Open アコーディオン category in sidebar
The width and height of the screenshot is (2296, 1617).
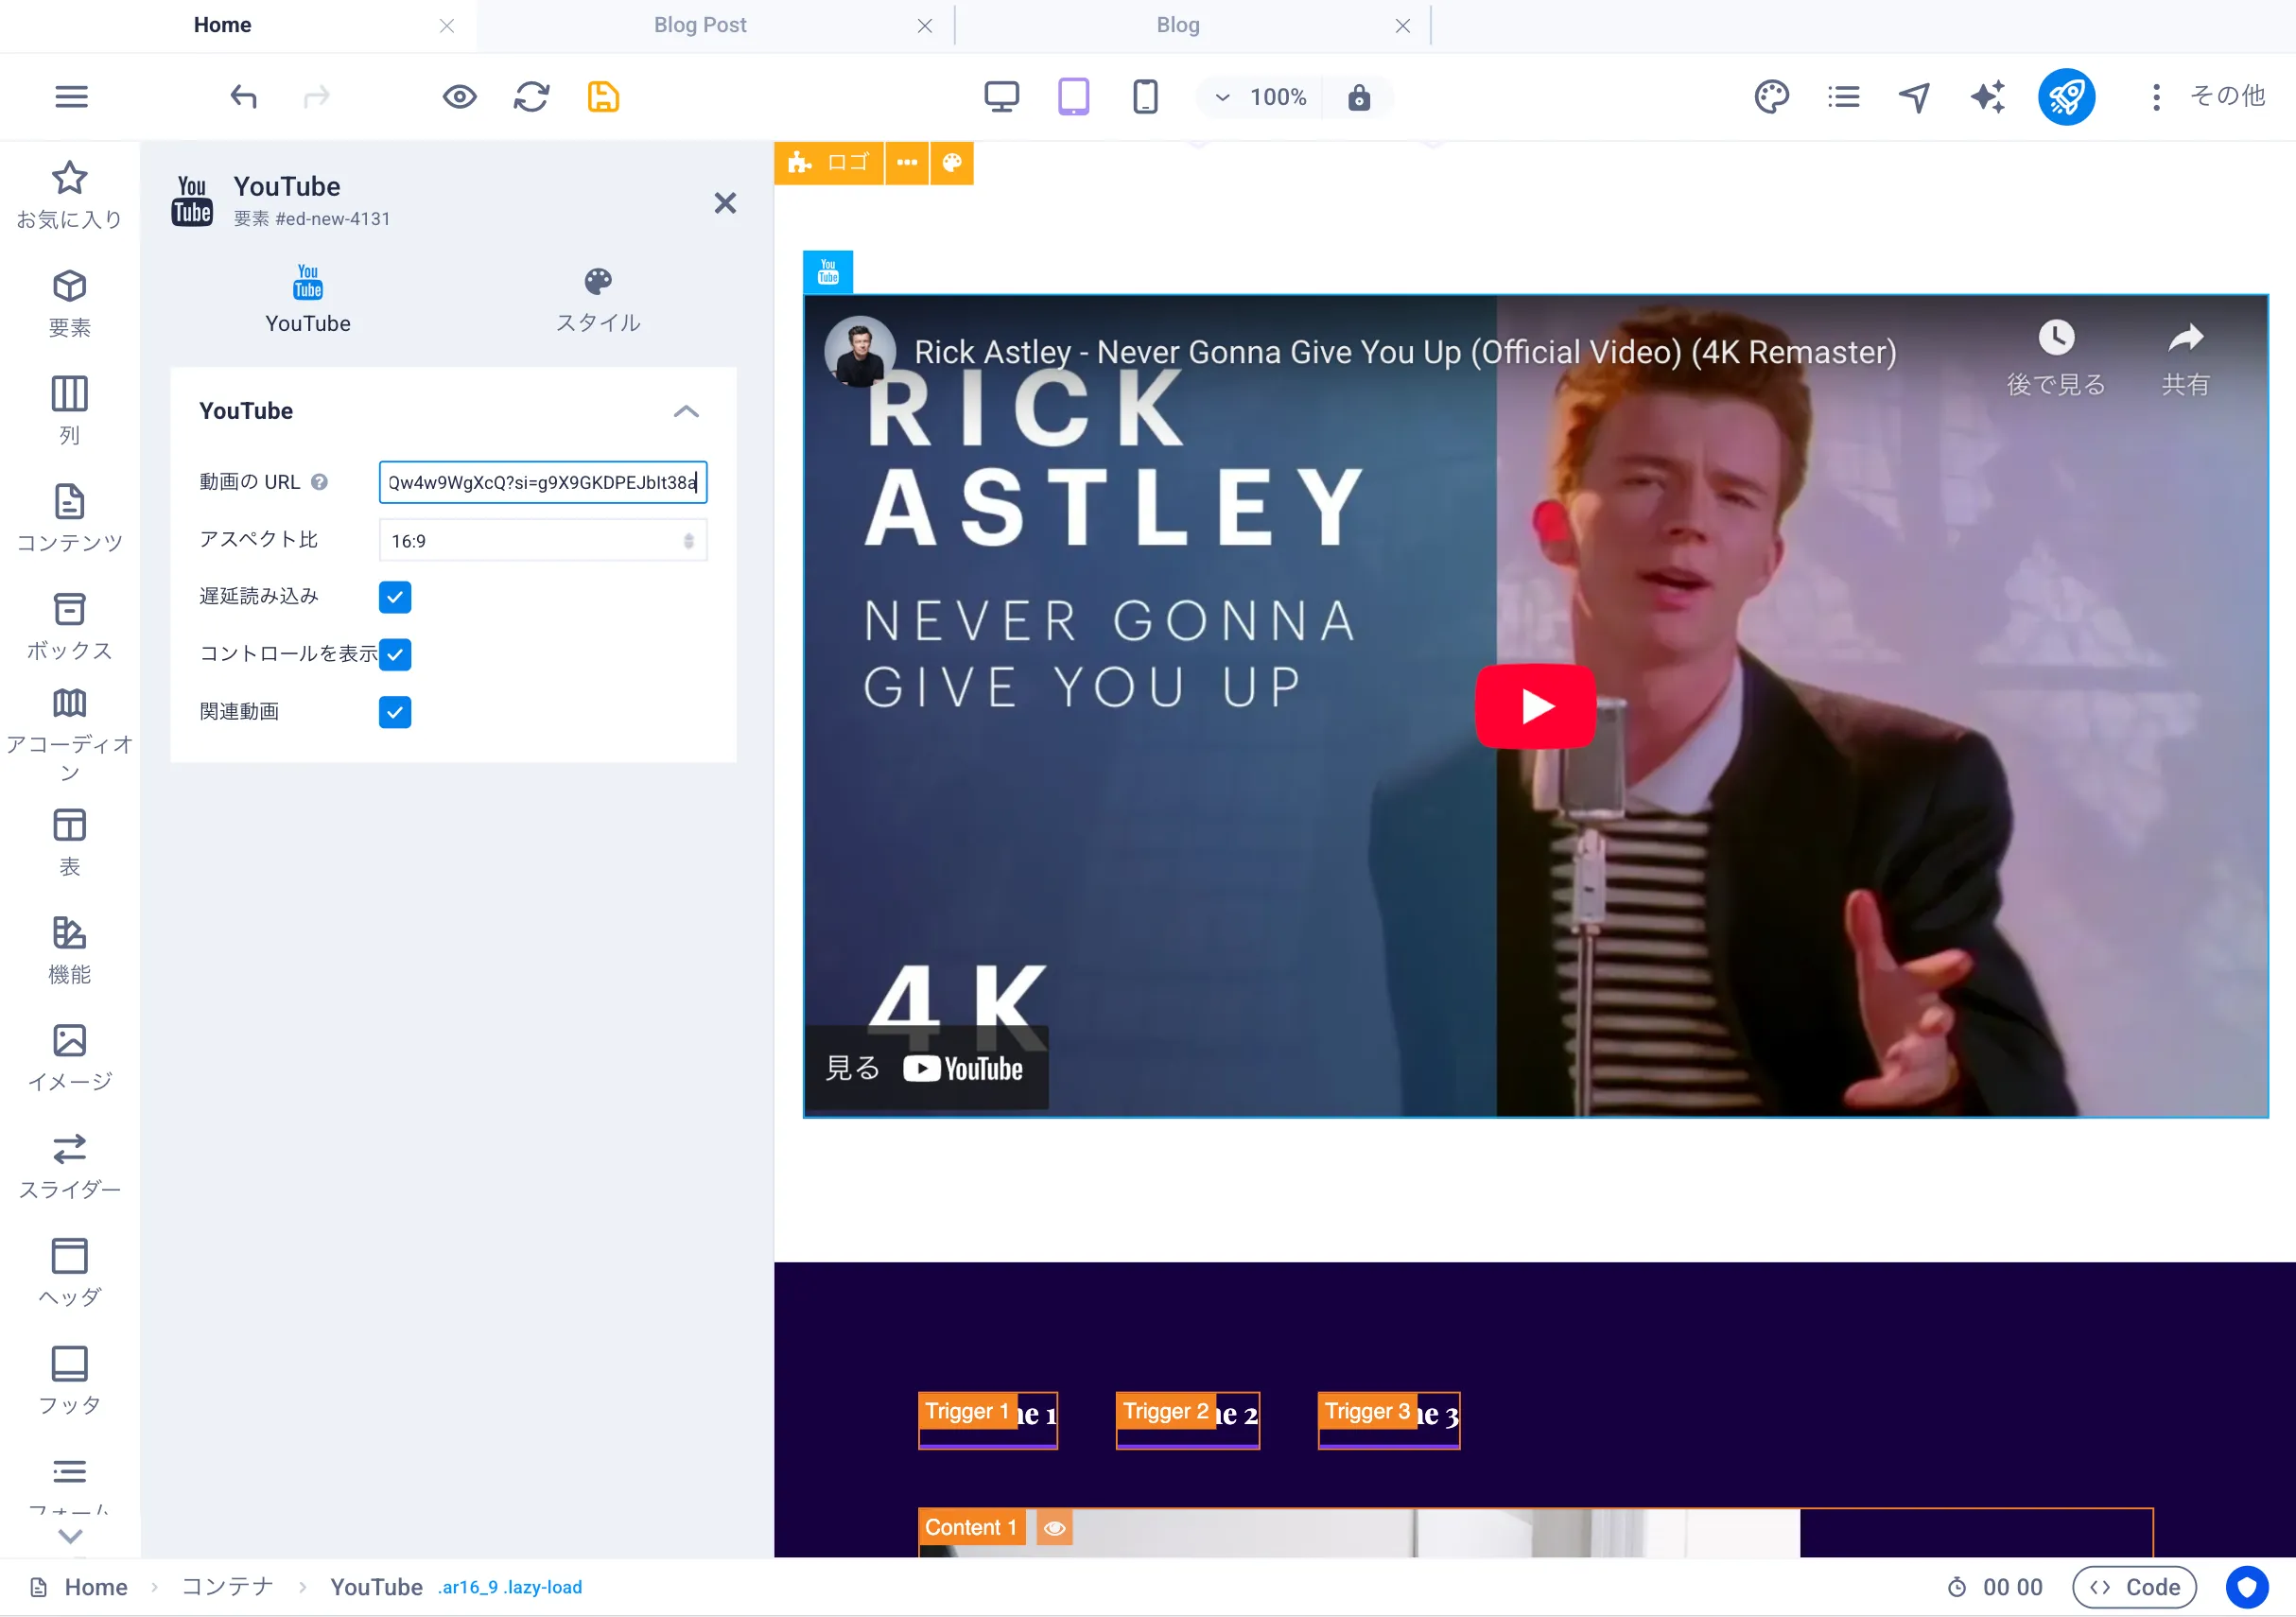pos(69,735)
